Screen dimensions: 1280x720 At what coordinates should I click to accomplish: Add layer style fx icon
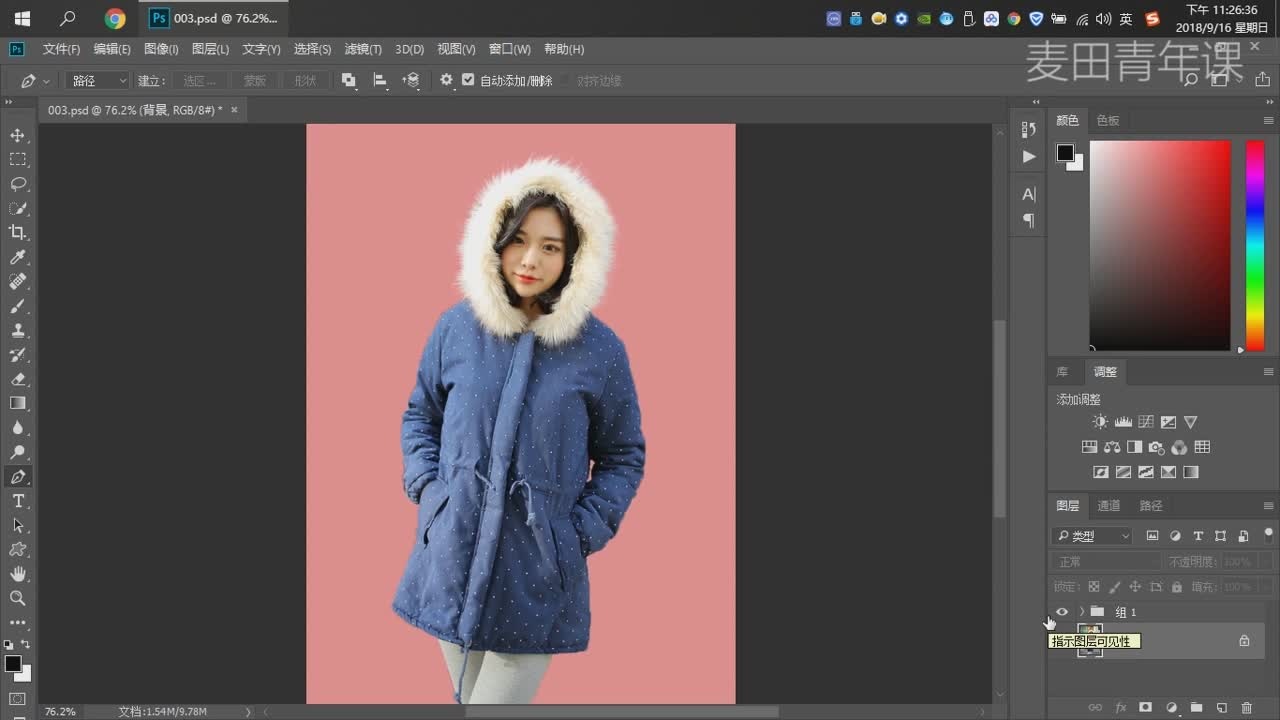click(1121, 708)
